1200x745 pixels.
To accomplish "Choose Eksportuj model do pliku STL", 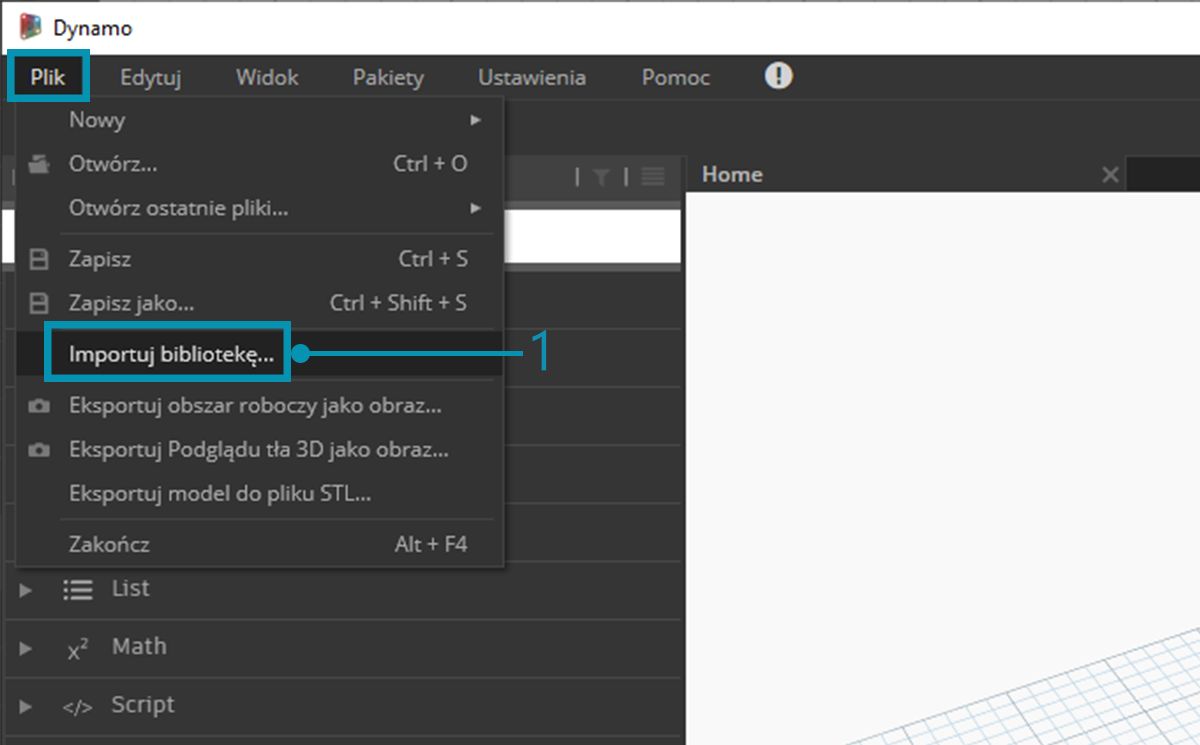I will (x=261, y=494).
